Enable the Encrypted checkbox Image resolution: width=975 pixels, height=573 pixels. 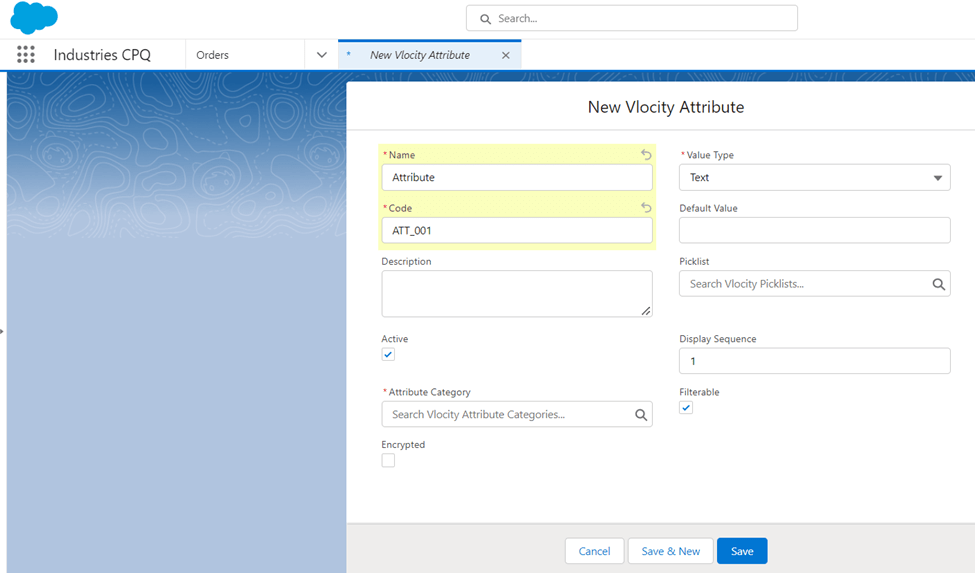tap(388, 461)
